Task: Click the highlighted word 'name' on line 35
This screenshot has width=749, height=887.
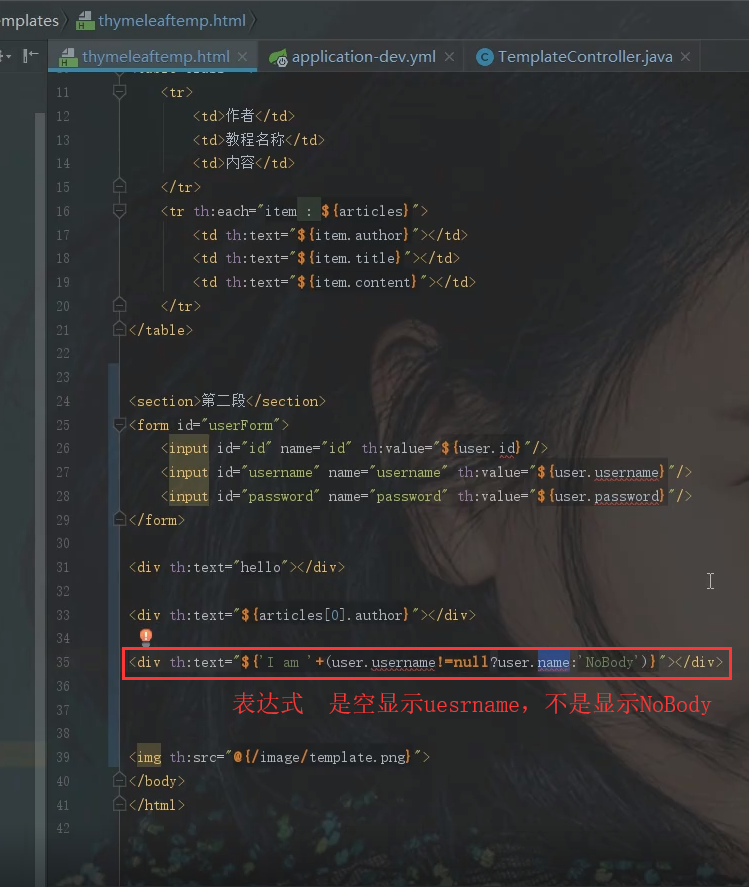Action: point(553,662)
